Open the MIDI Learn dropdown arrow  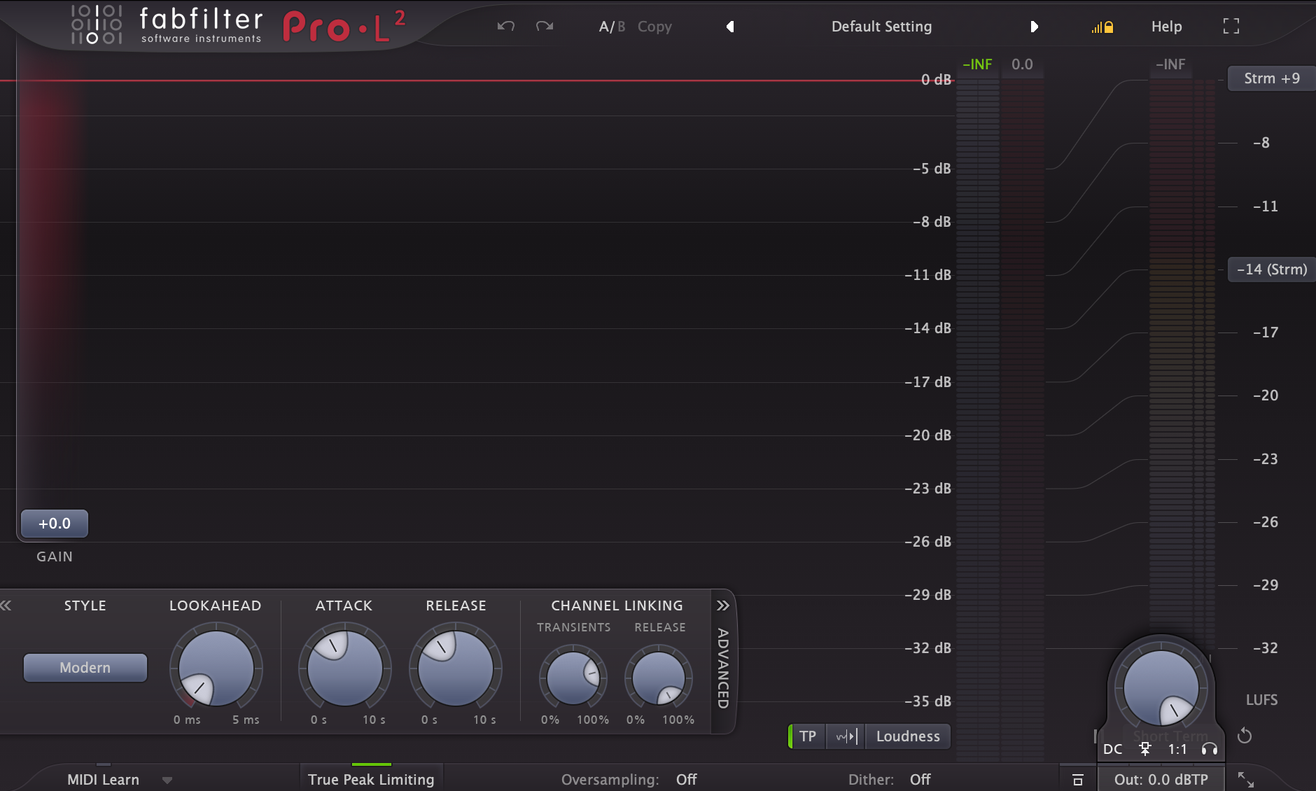pos(167,780)
